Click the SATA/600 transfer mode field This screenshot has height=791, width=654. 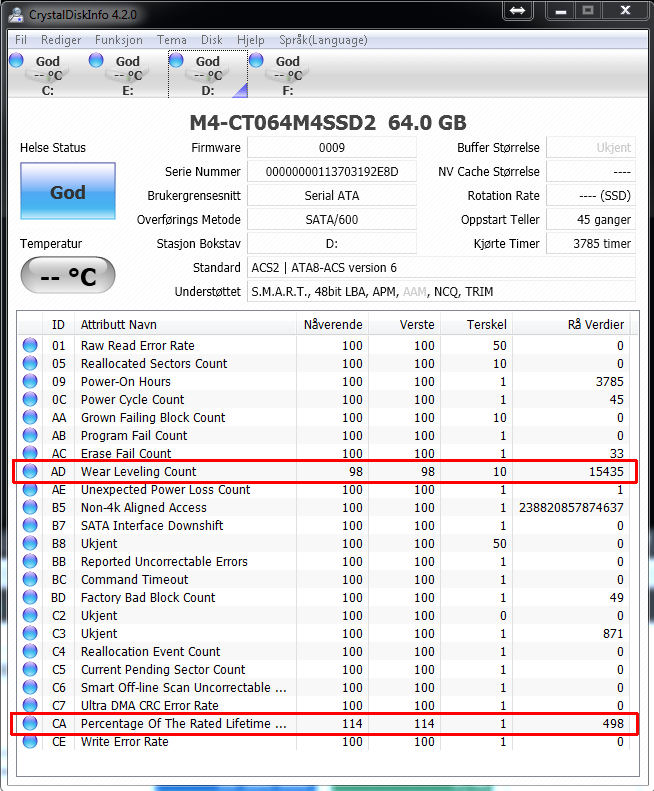click(x=332, y=220)
